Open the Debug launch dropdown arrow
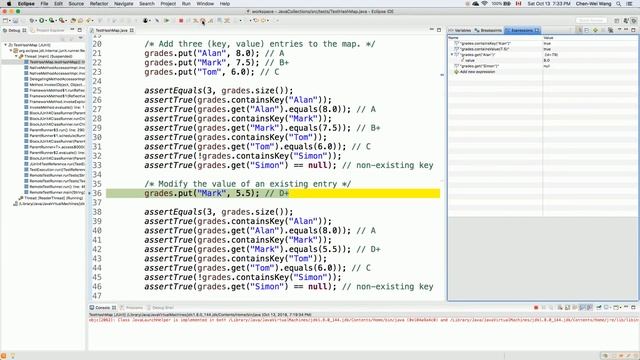 tap(36, 20)
